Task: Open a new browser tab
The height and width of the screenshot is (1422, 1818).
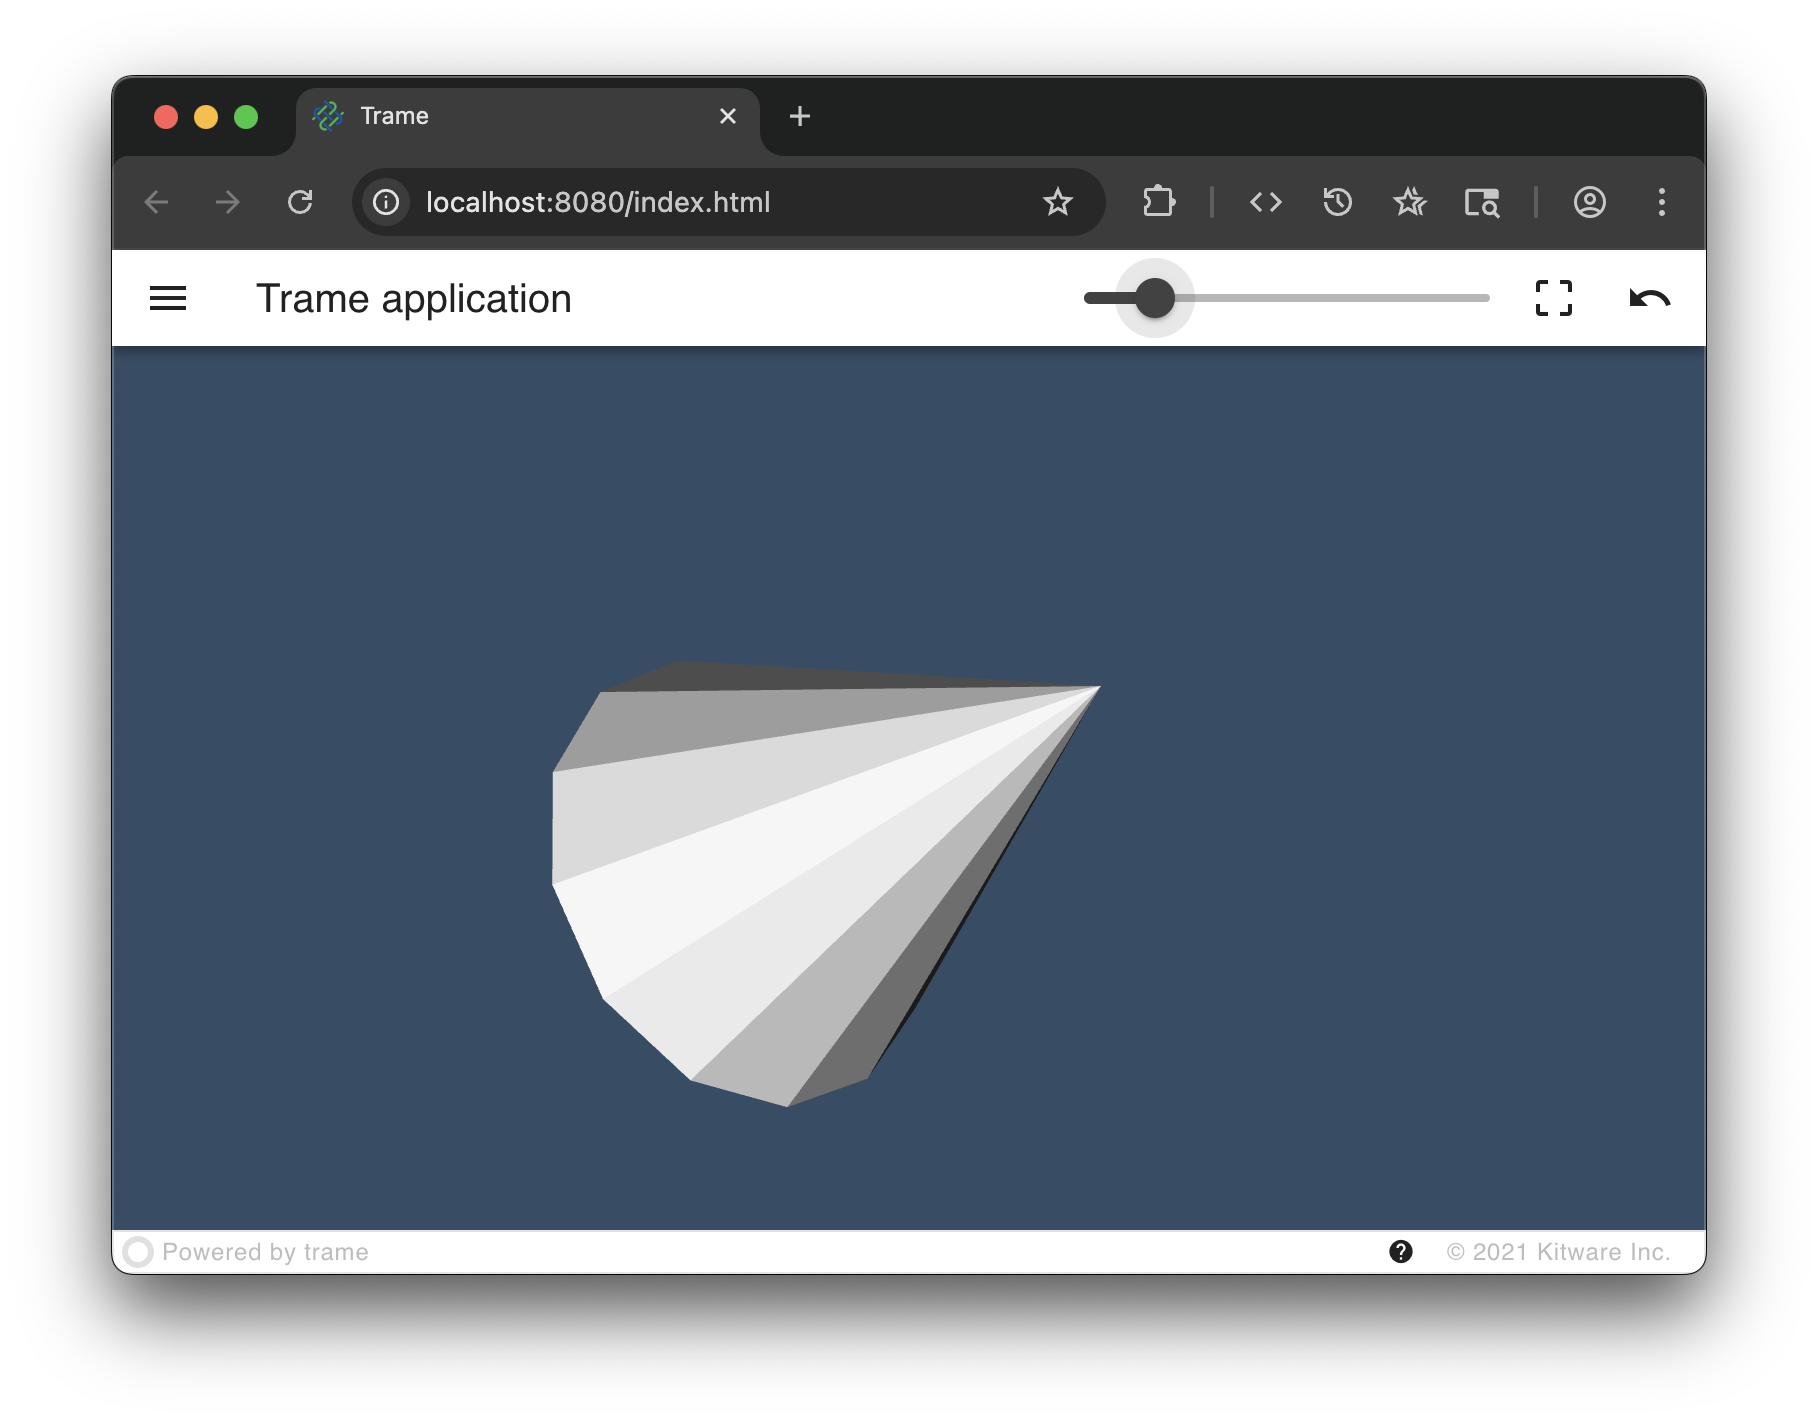Action: 799,116
